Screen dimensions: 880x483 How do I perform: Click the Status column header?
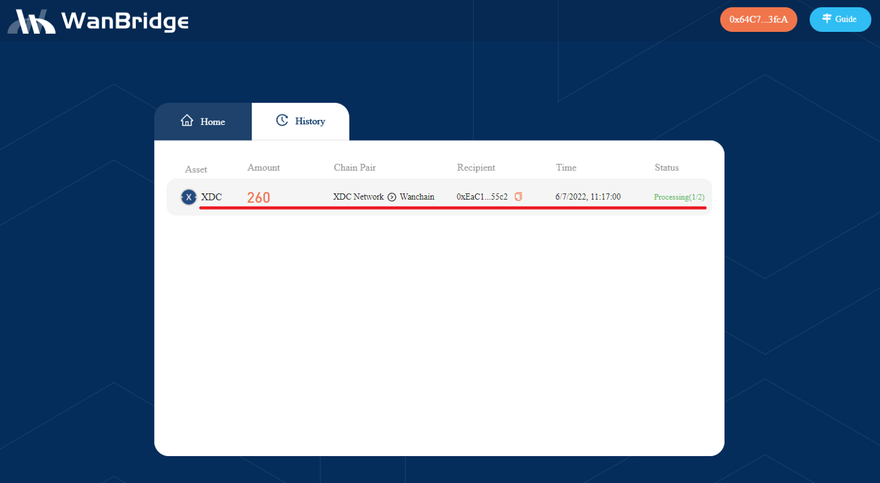[666, 167]
